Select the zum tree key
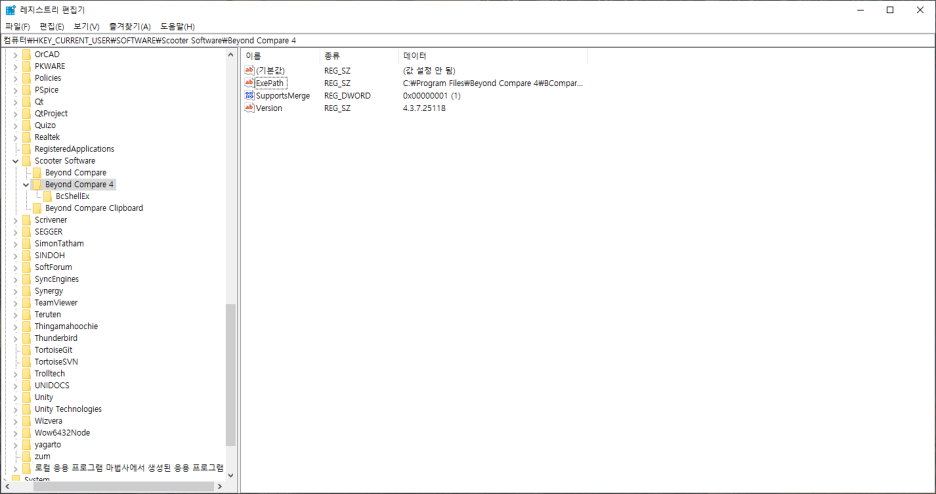Image resolution: width=936 pixels, height=494 pixels. (x=42, y=456)
